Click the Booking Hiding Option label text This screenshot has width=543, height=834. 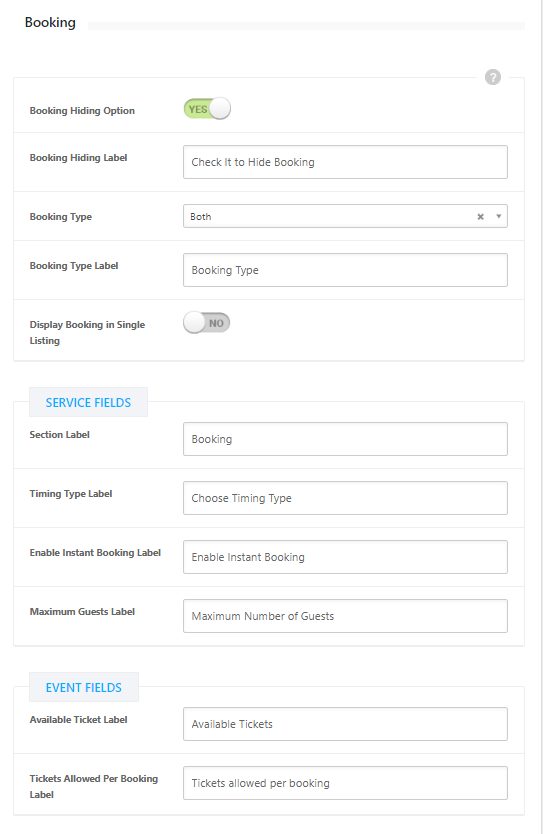82,111
